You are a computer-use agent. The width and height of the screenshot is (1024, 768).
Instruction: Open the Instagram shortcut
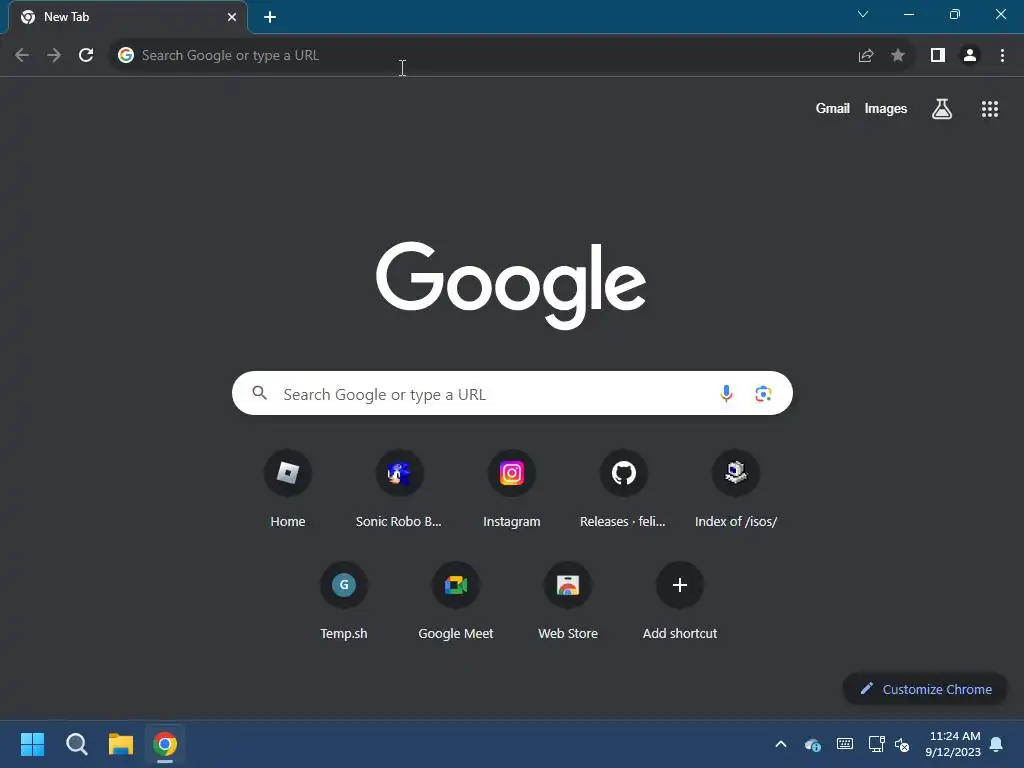(x=511, y=488)
